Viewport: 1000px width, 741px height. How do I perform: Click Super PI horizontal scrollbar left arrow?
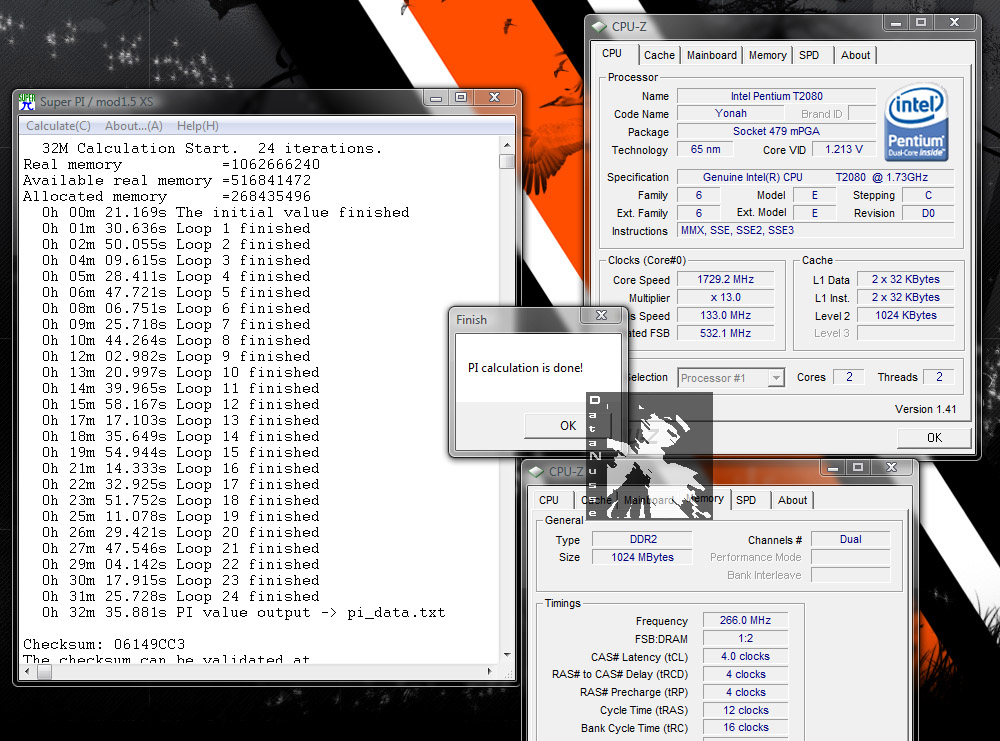point(27,671)
